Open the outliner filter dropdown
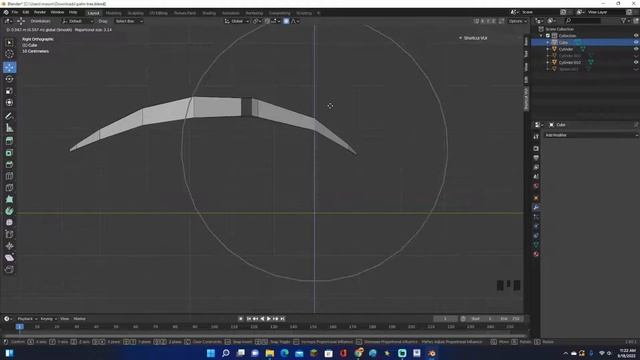The width and height of the screenshot is (640, 360). point(625,20)
